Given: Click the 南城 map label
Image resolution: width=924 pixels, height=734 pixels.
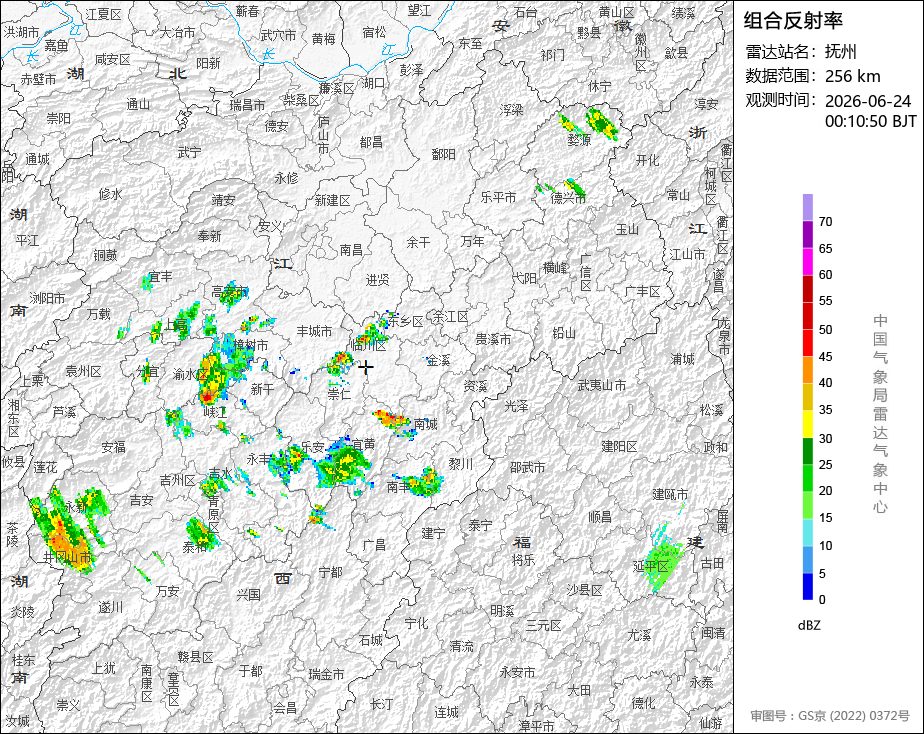Looking at the screenshot, I should click(425, 424).
